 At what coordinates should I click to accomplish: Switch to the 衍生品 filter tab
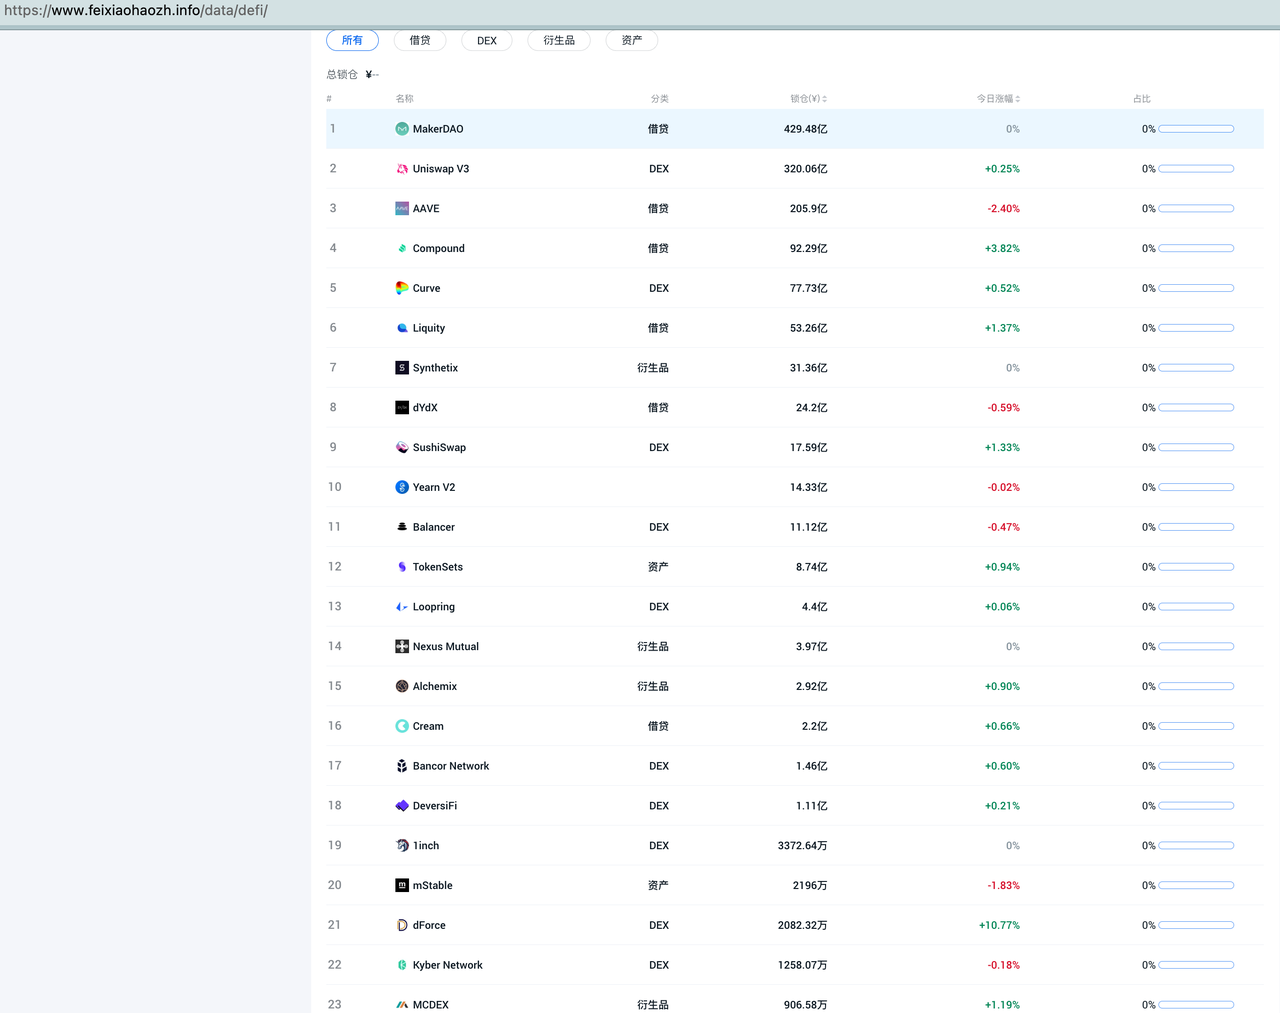tap(559, 41)
